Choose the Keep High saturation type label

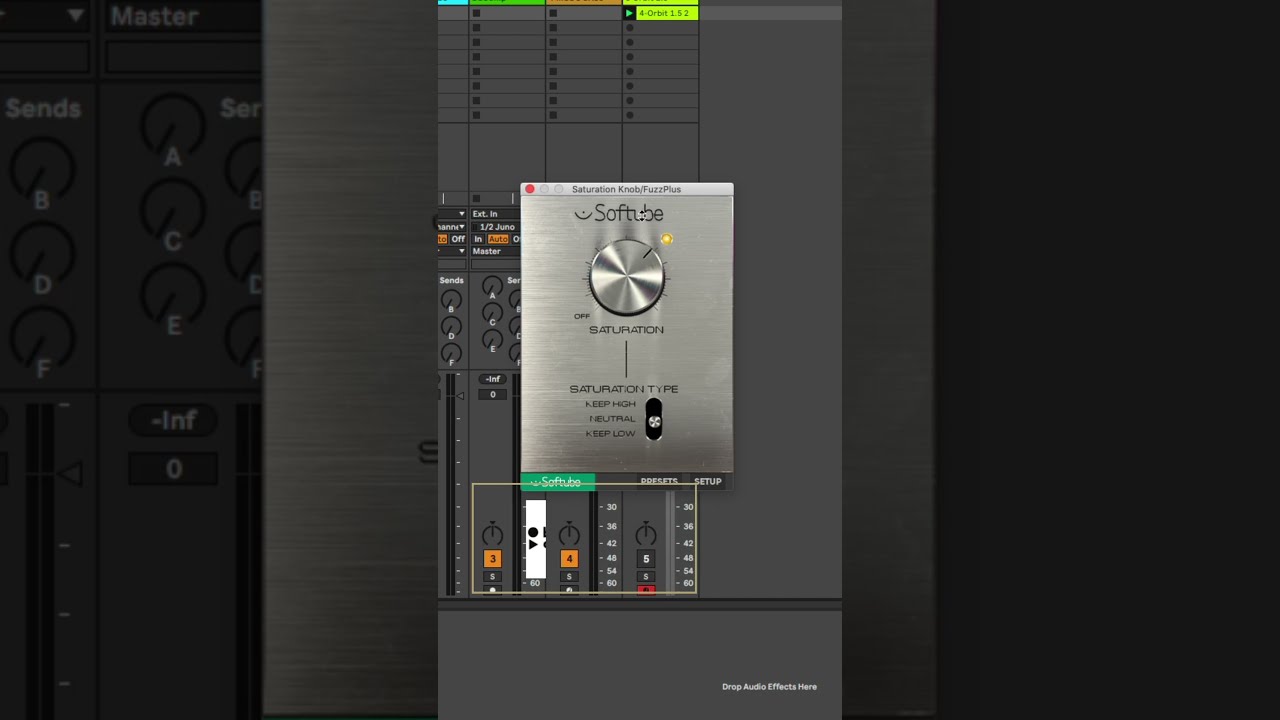pos(610,404)
